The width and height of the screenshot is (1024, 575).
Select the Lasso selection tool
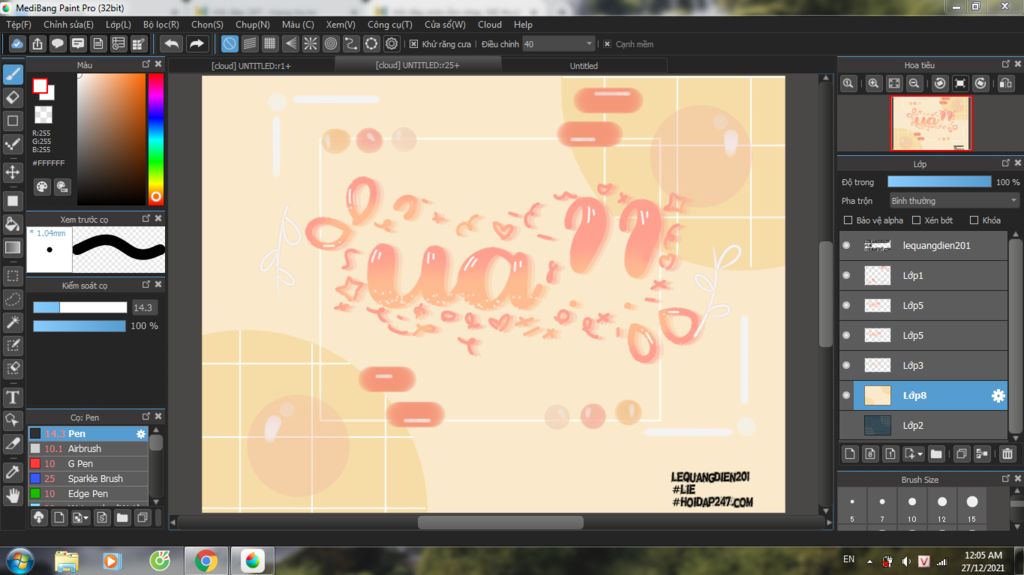click(13, 299)
